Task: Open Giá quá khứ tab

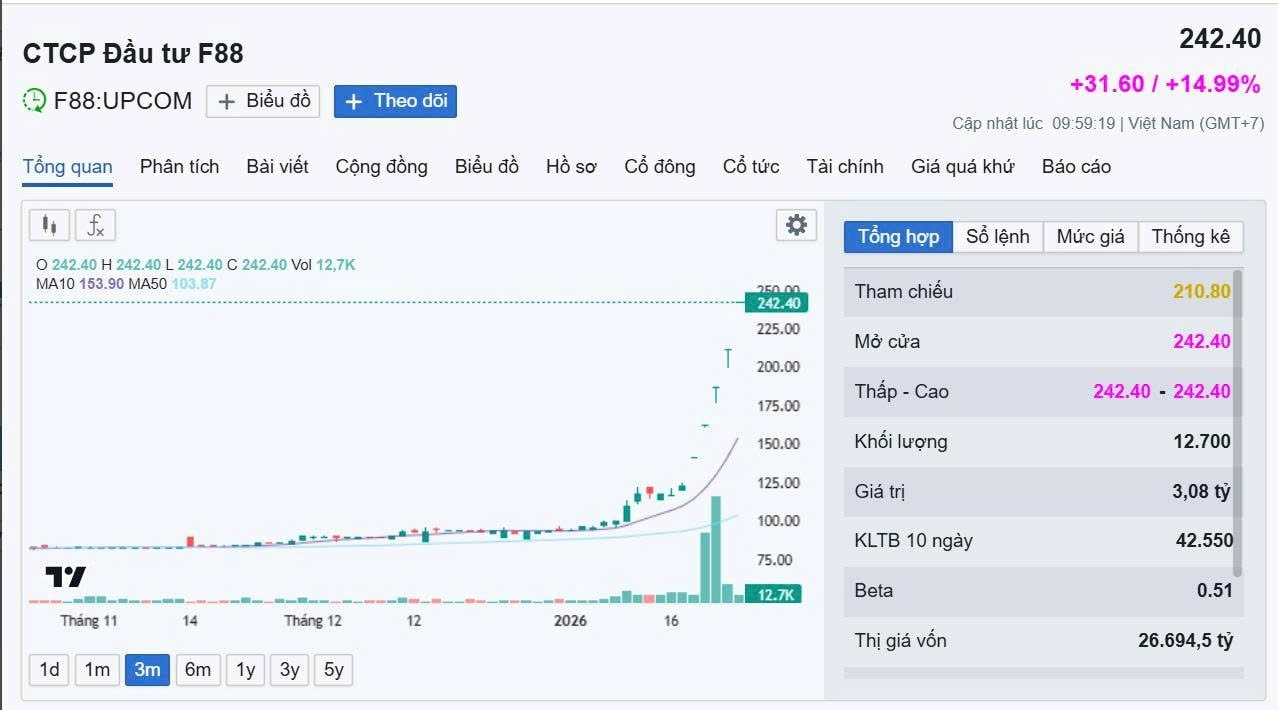Action: tap(962, 167)
